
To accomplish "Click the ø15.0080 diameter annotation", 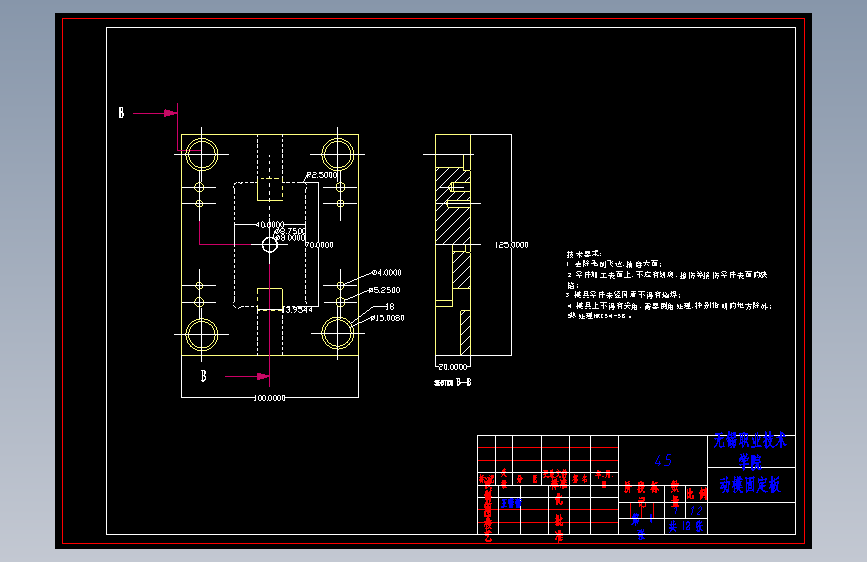I will point(387,318).
